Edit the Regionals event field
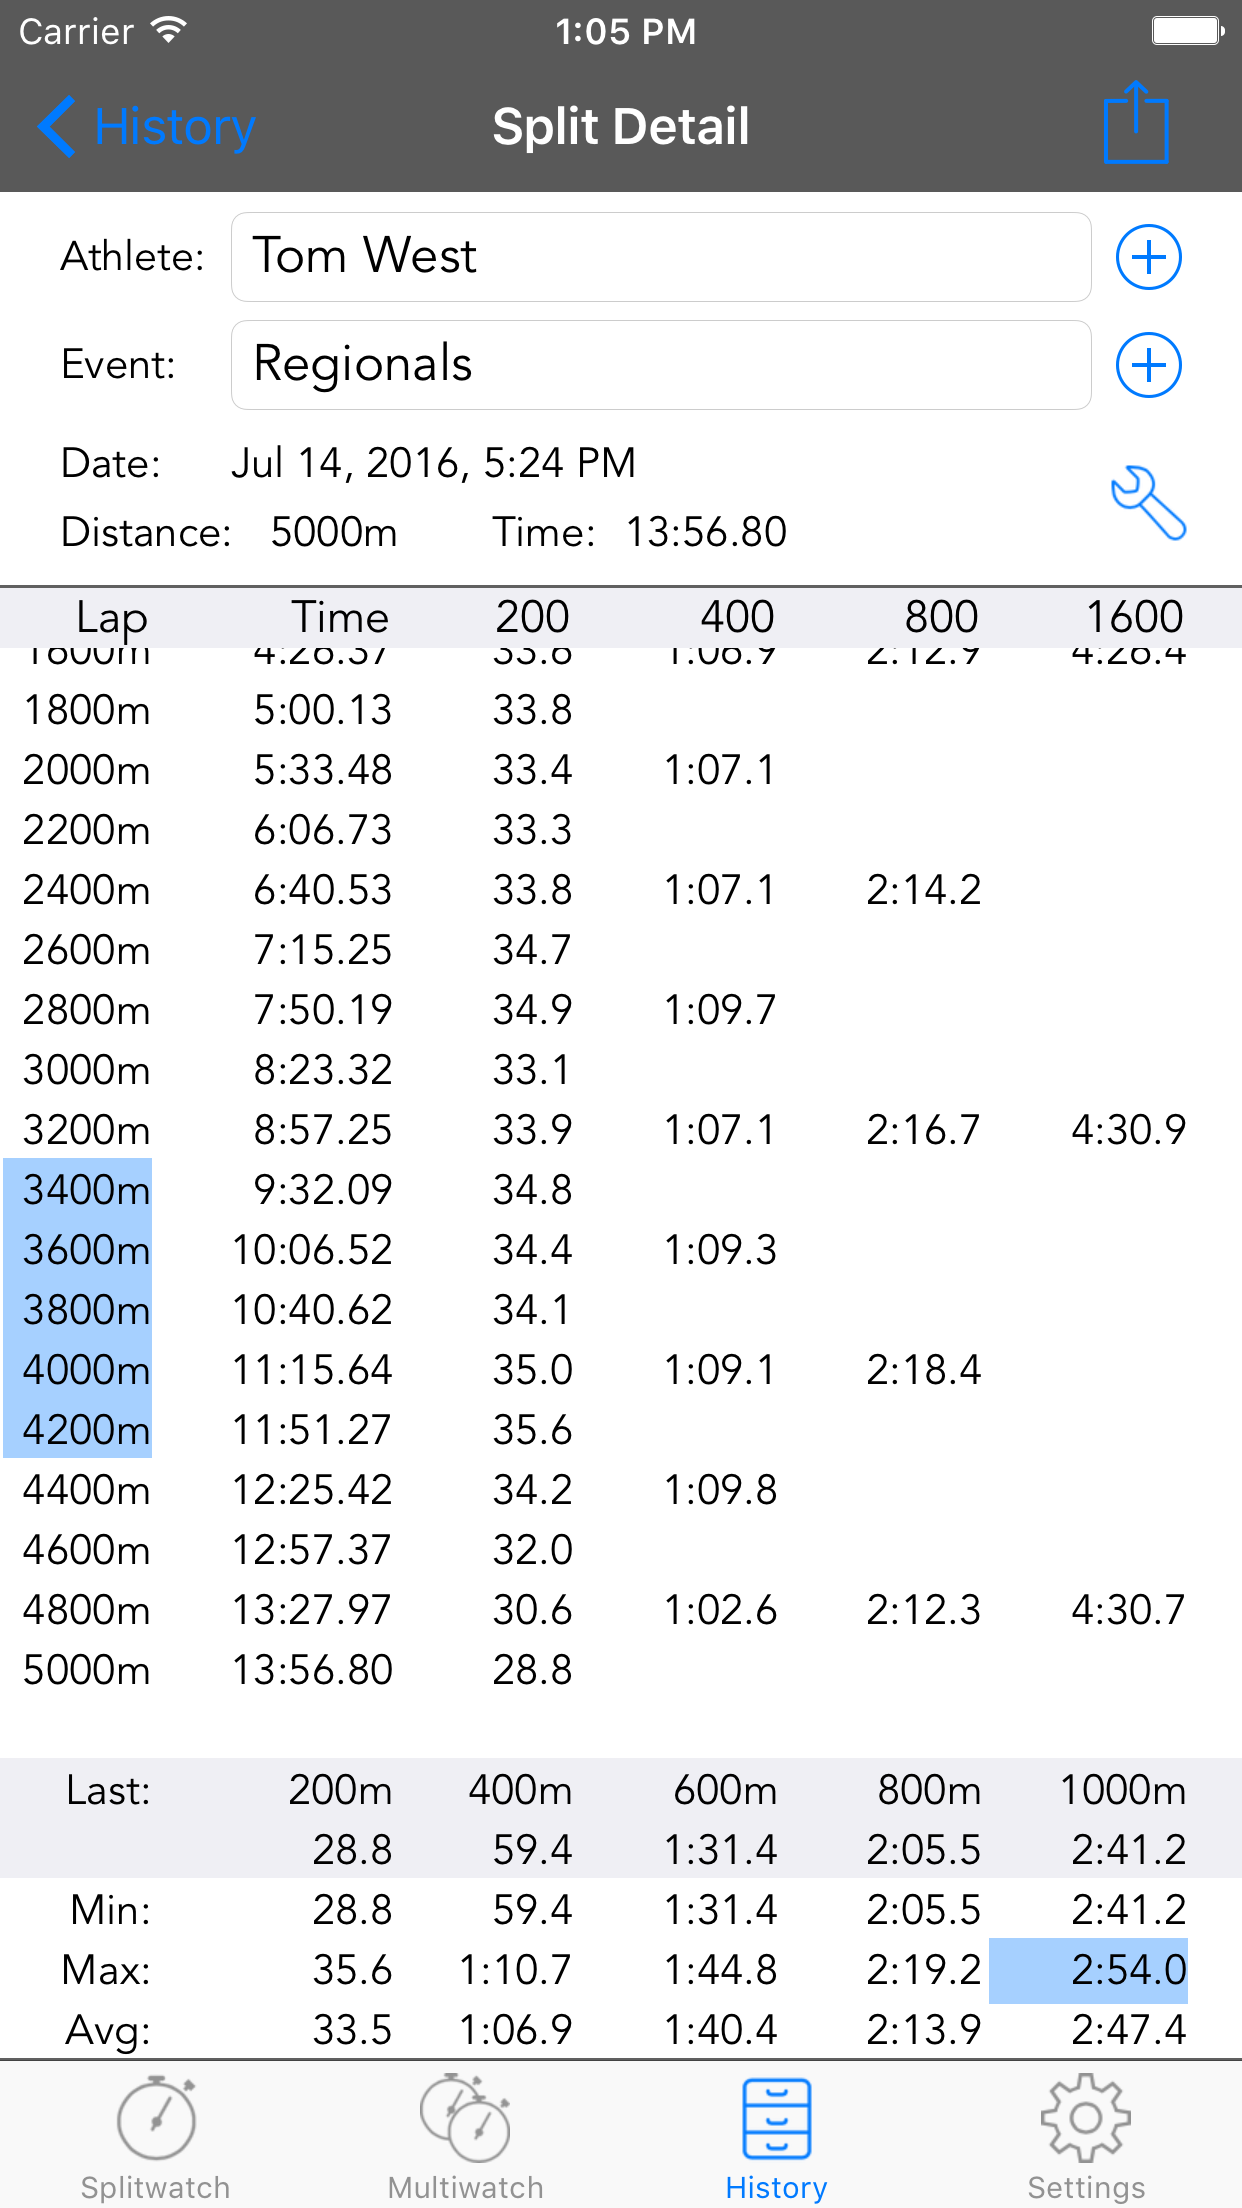The image size is (1242, 2208). [x=661, y=365]
